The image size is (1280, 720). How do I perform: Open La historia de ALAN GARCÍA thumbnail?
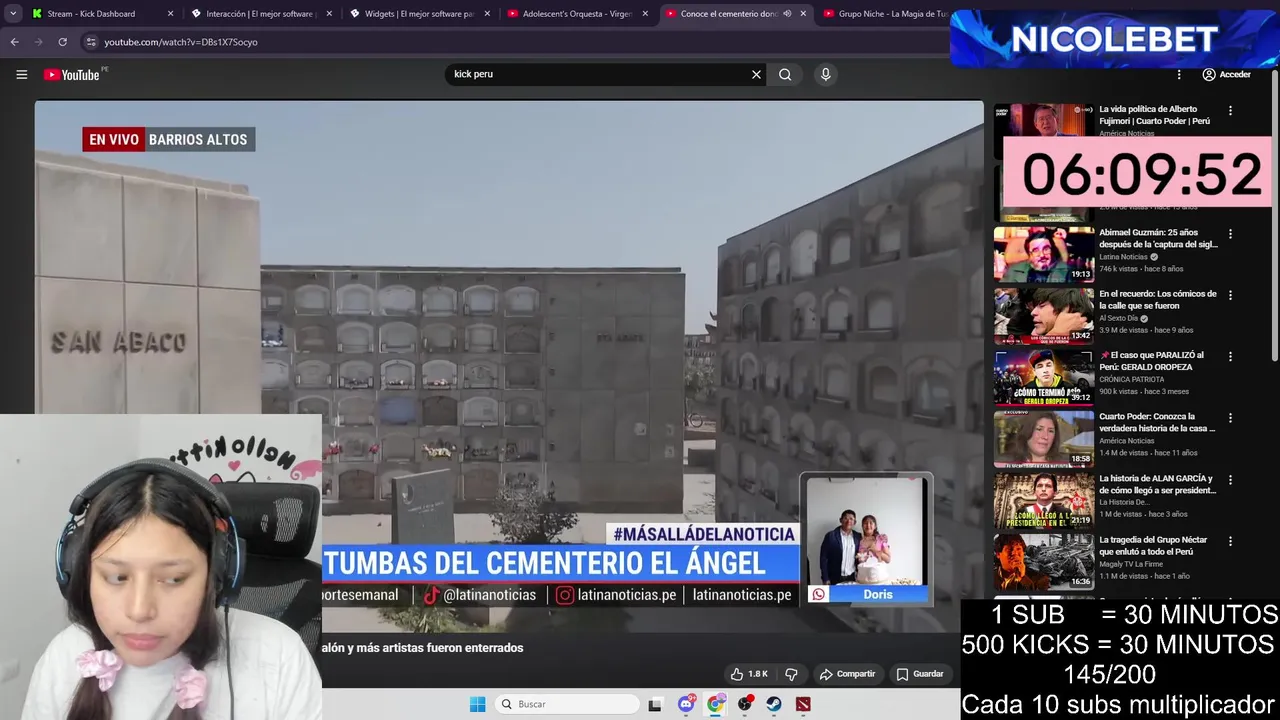tap(1044, 499)
